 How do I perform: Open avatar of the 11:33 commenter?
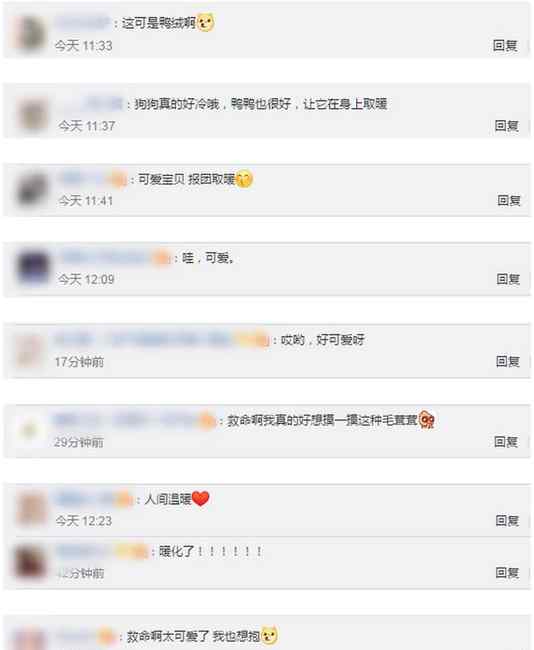click(30, 33)
